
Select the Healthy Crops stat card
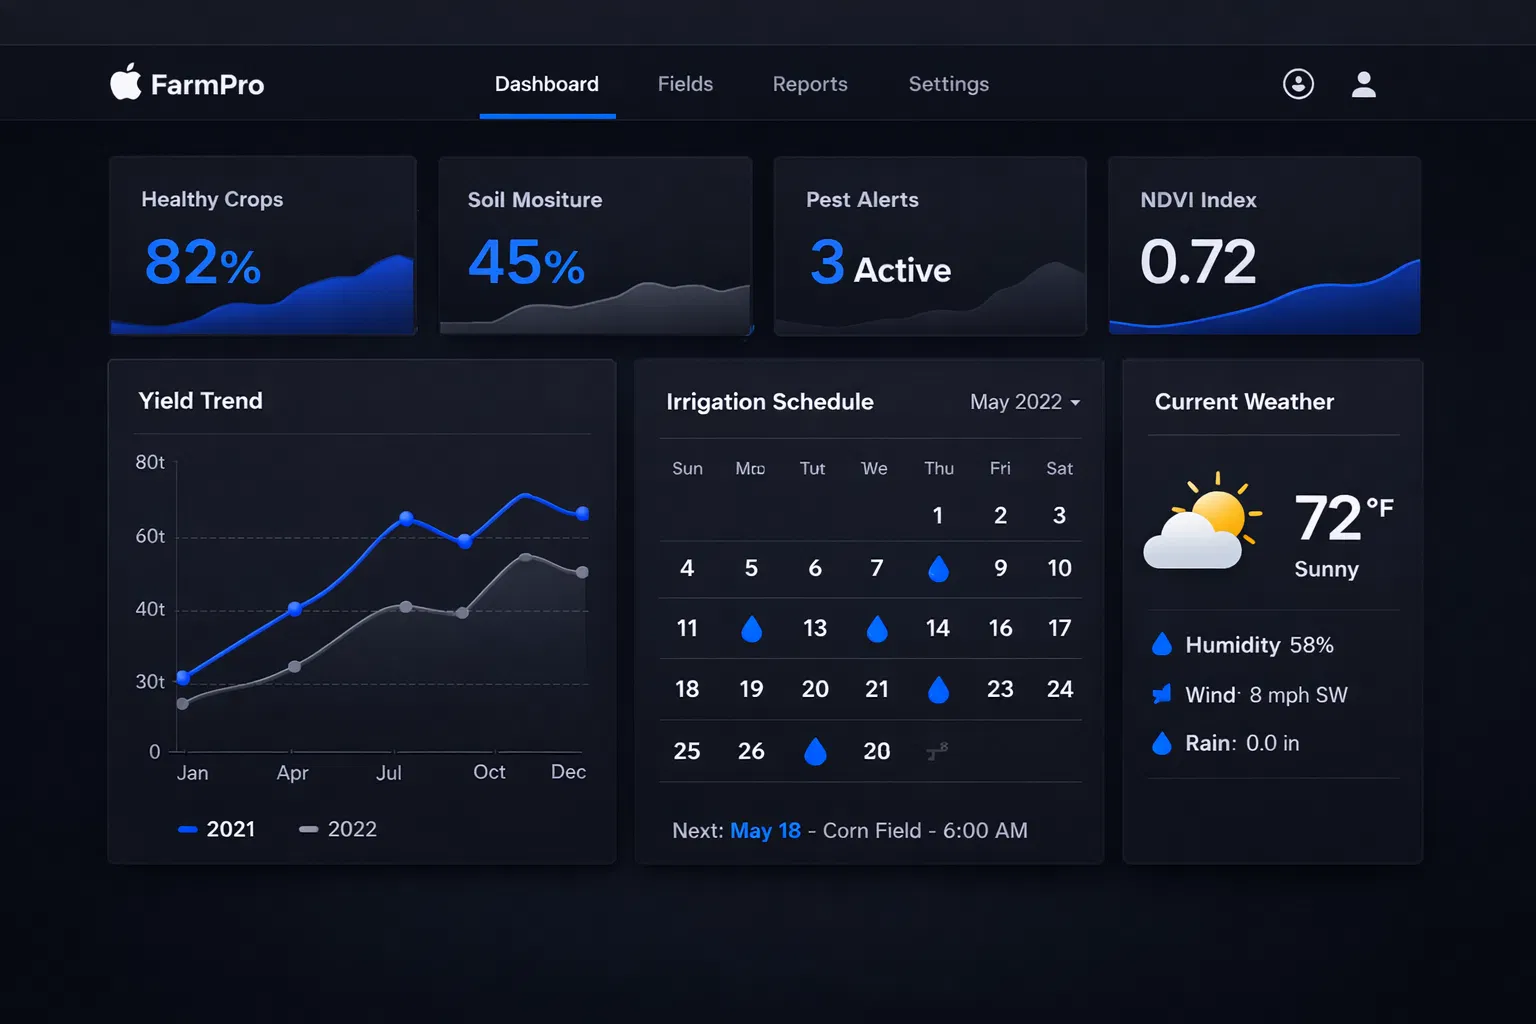click(262, 245)
